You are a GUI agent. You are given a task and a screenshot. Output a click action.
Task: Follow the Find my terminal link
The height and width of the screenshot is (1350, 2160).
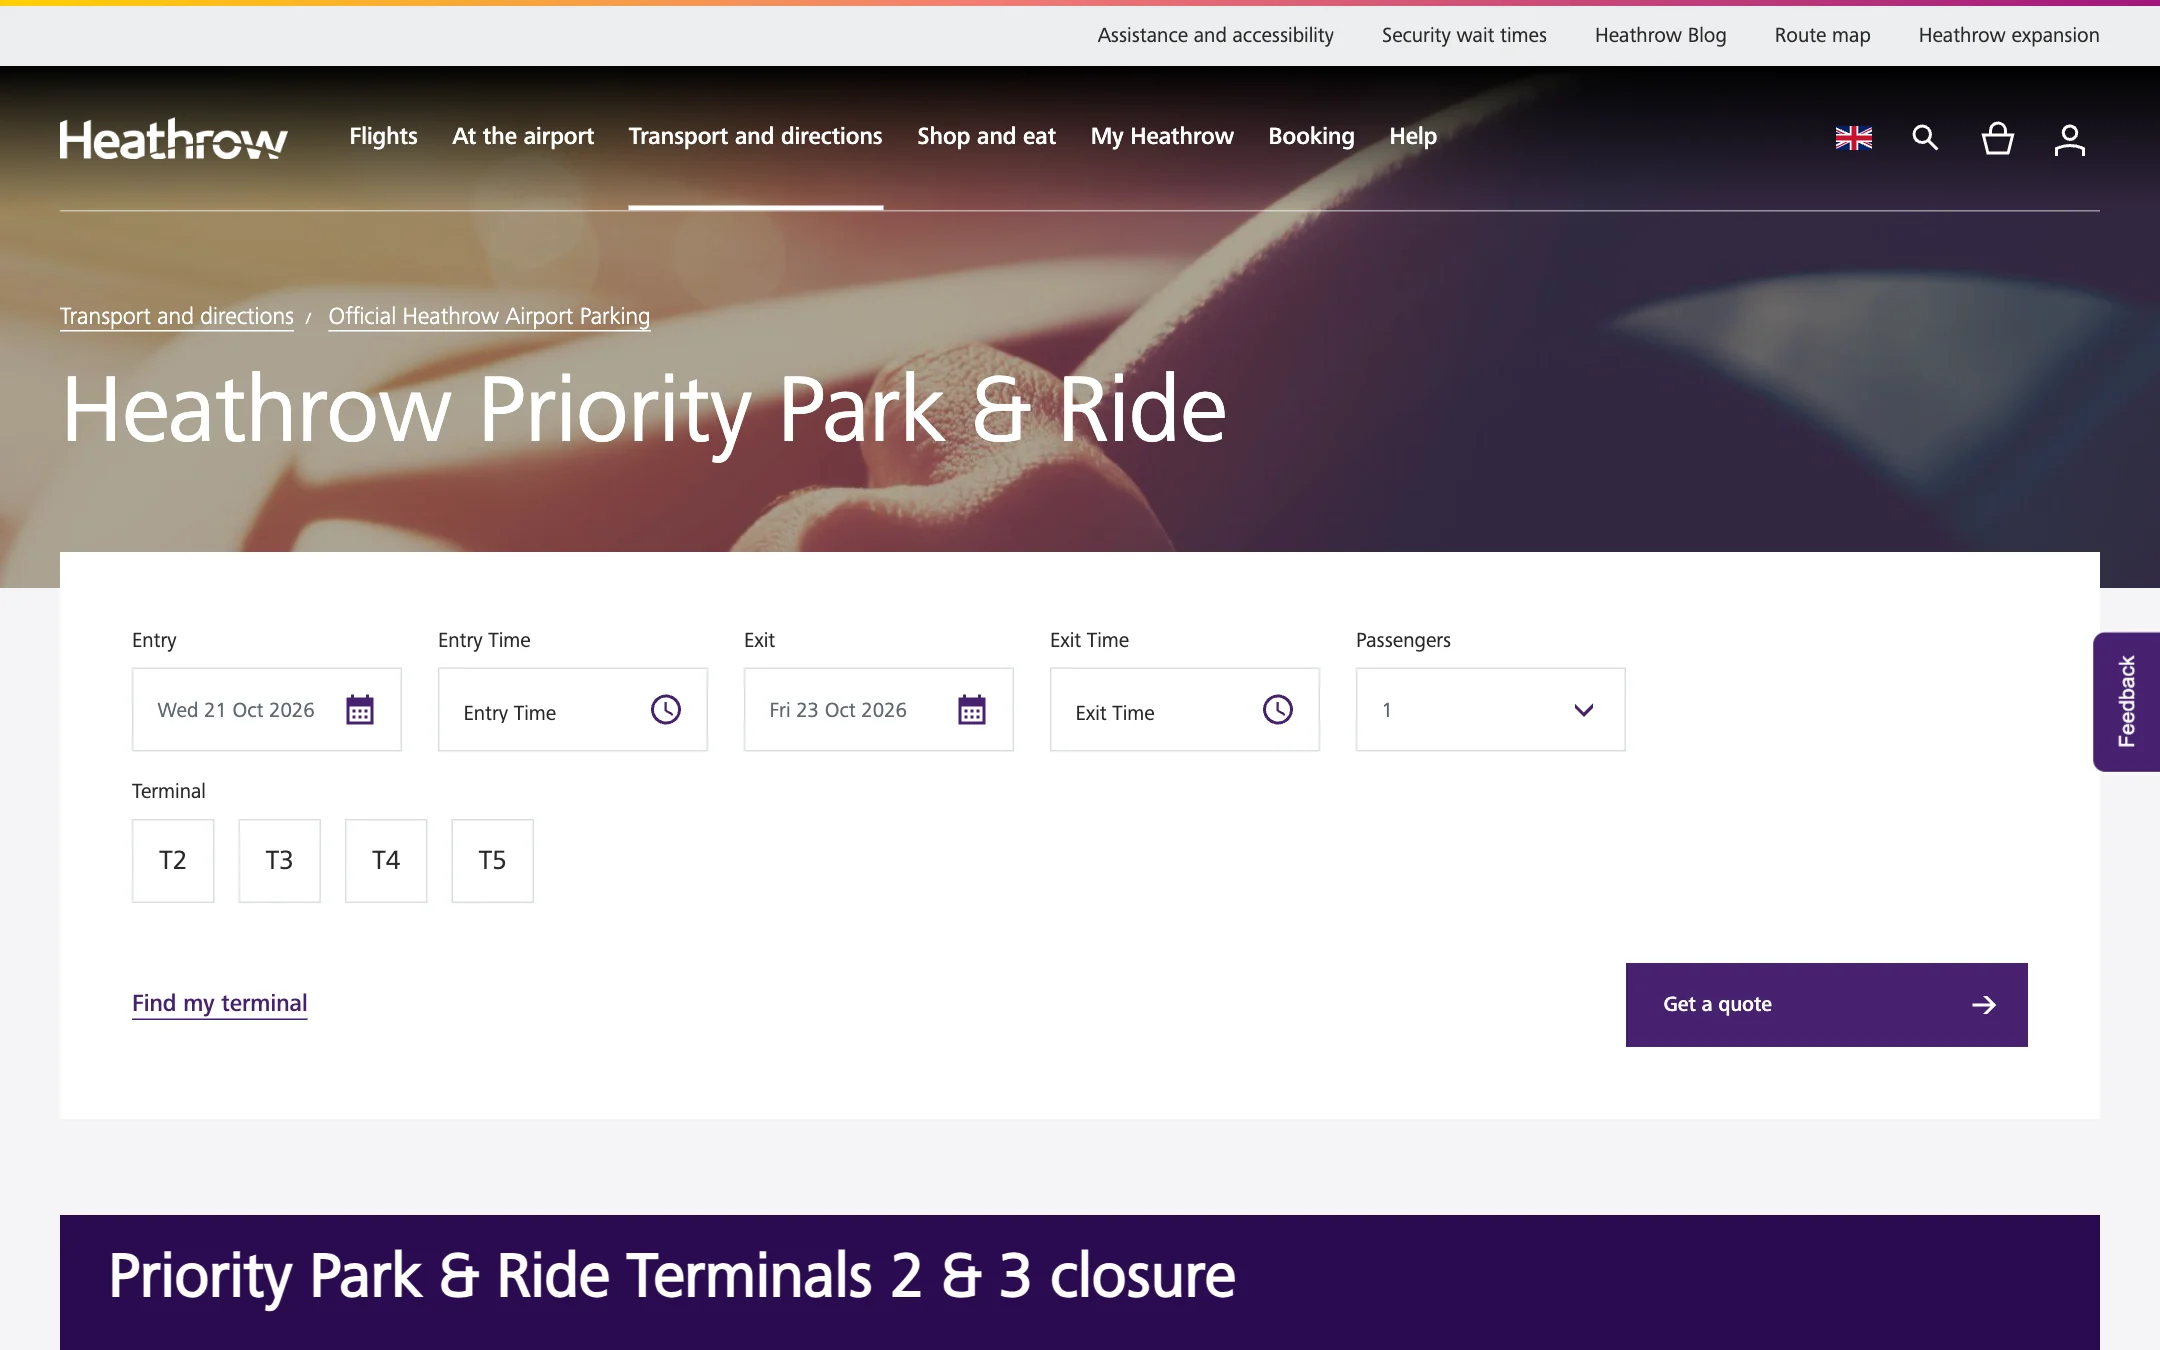click(219, 1003)
